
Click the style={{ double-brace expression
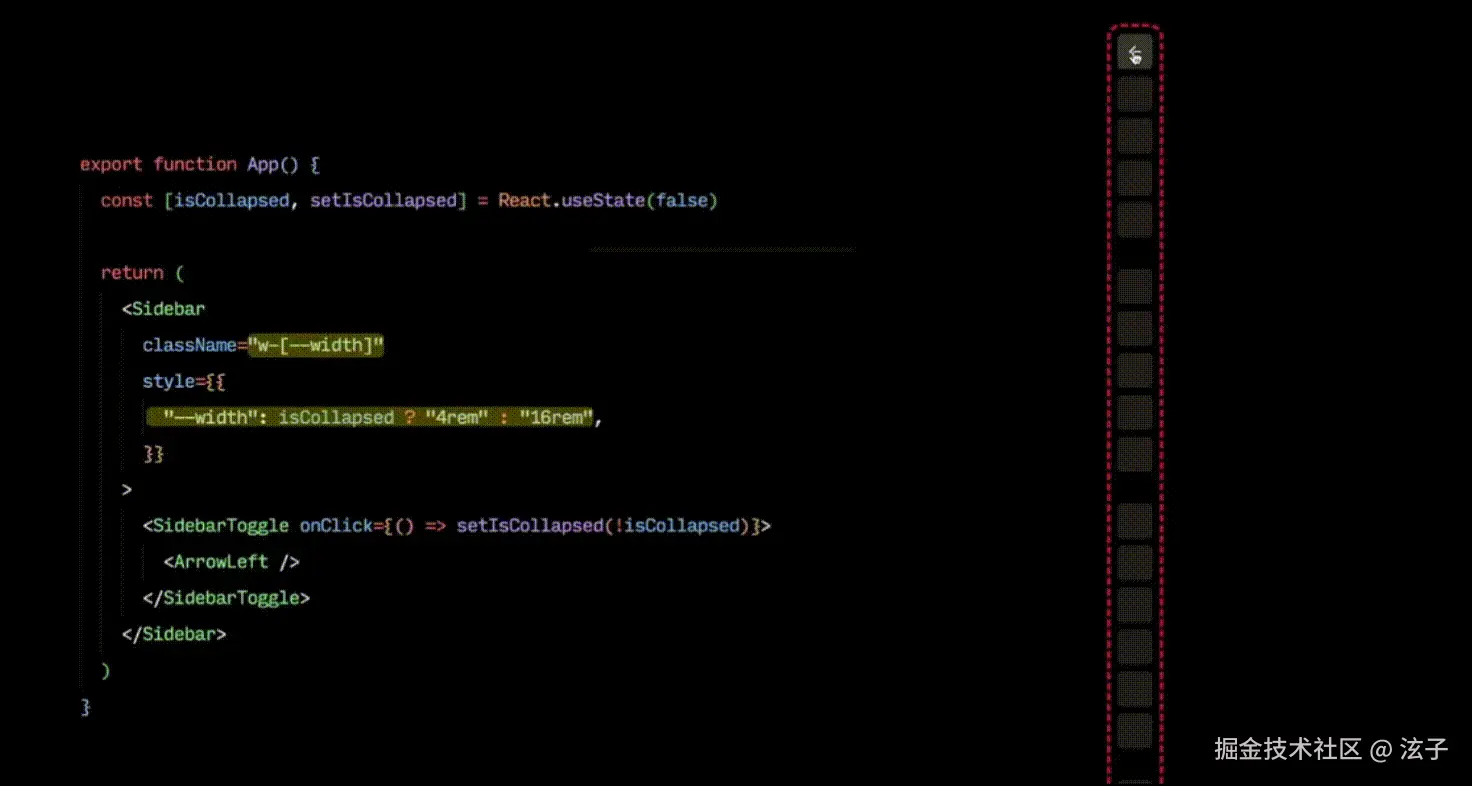pos(184,381)
